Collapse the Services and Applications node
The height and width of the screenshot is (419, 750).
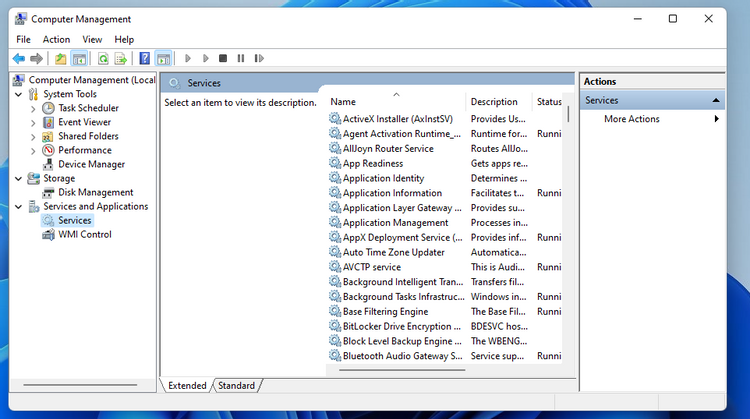[19, 207]
